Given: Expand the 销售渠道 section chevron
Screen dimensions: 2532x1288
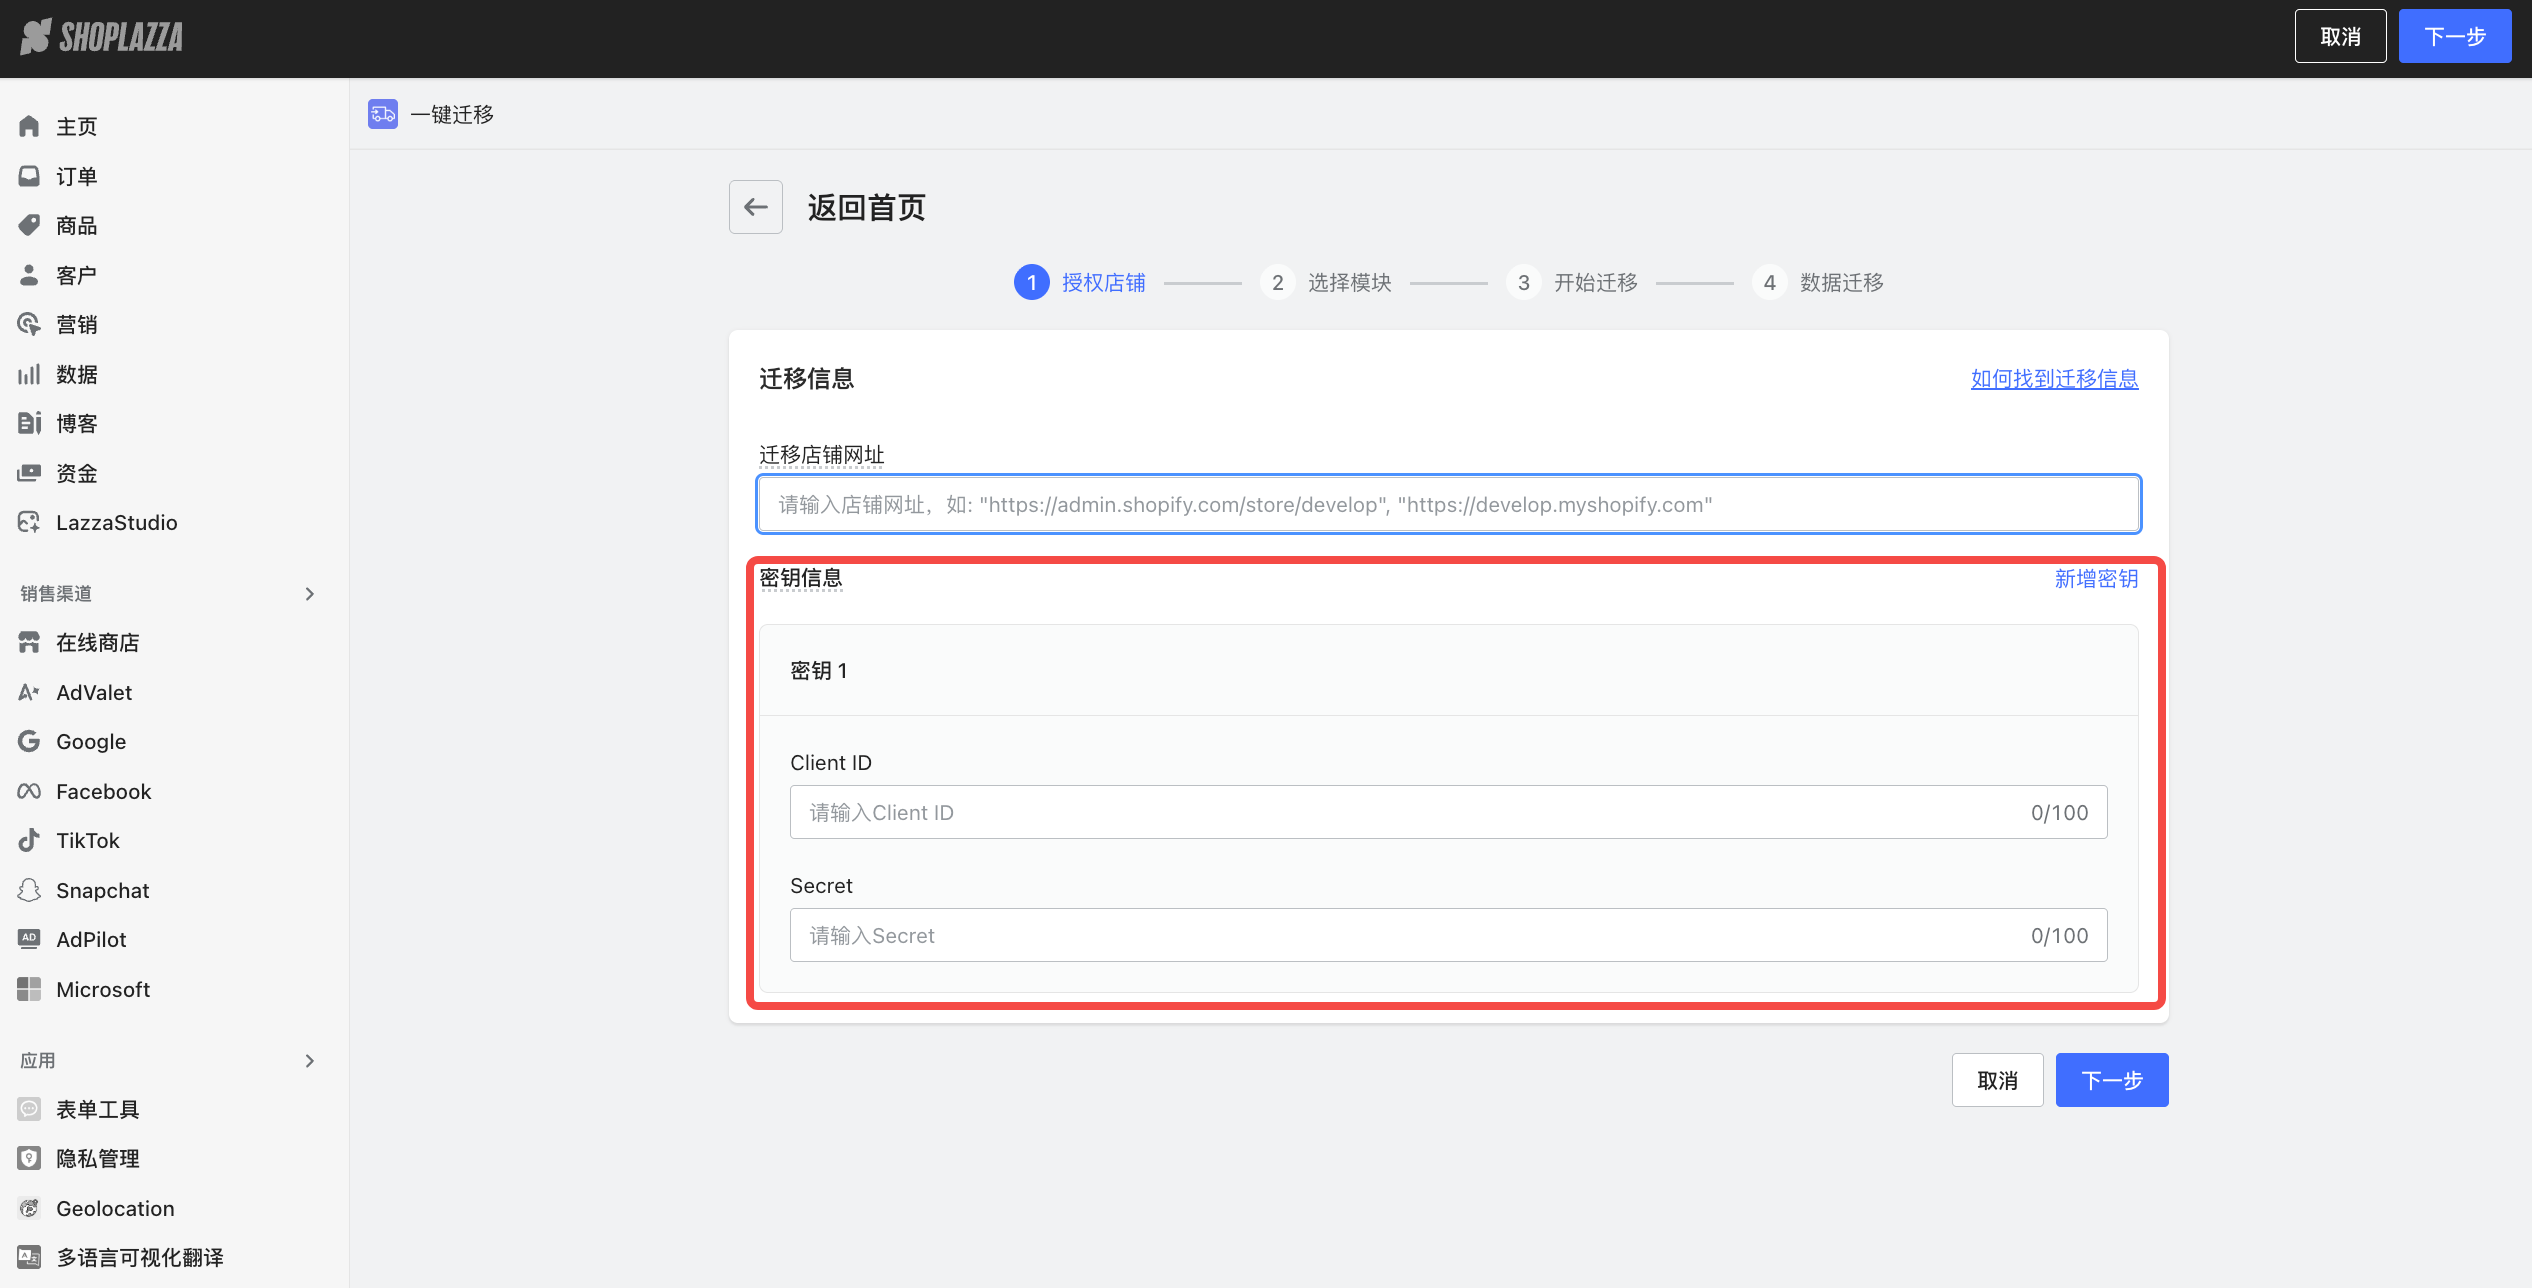Looking at the screenshot, I should point(310,594).
